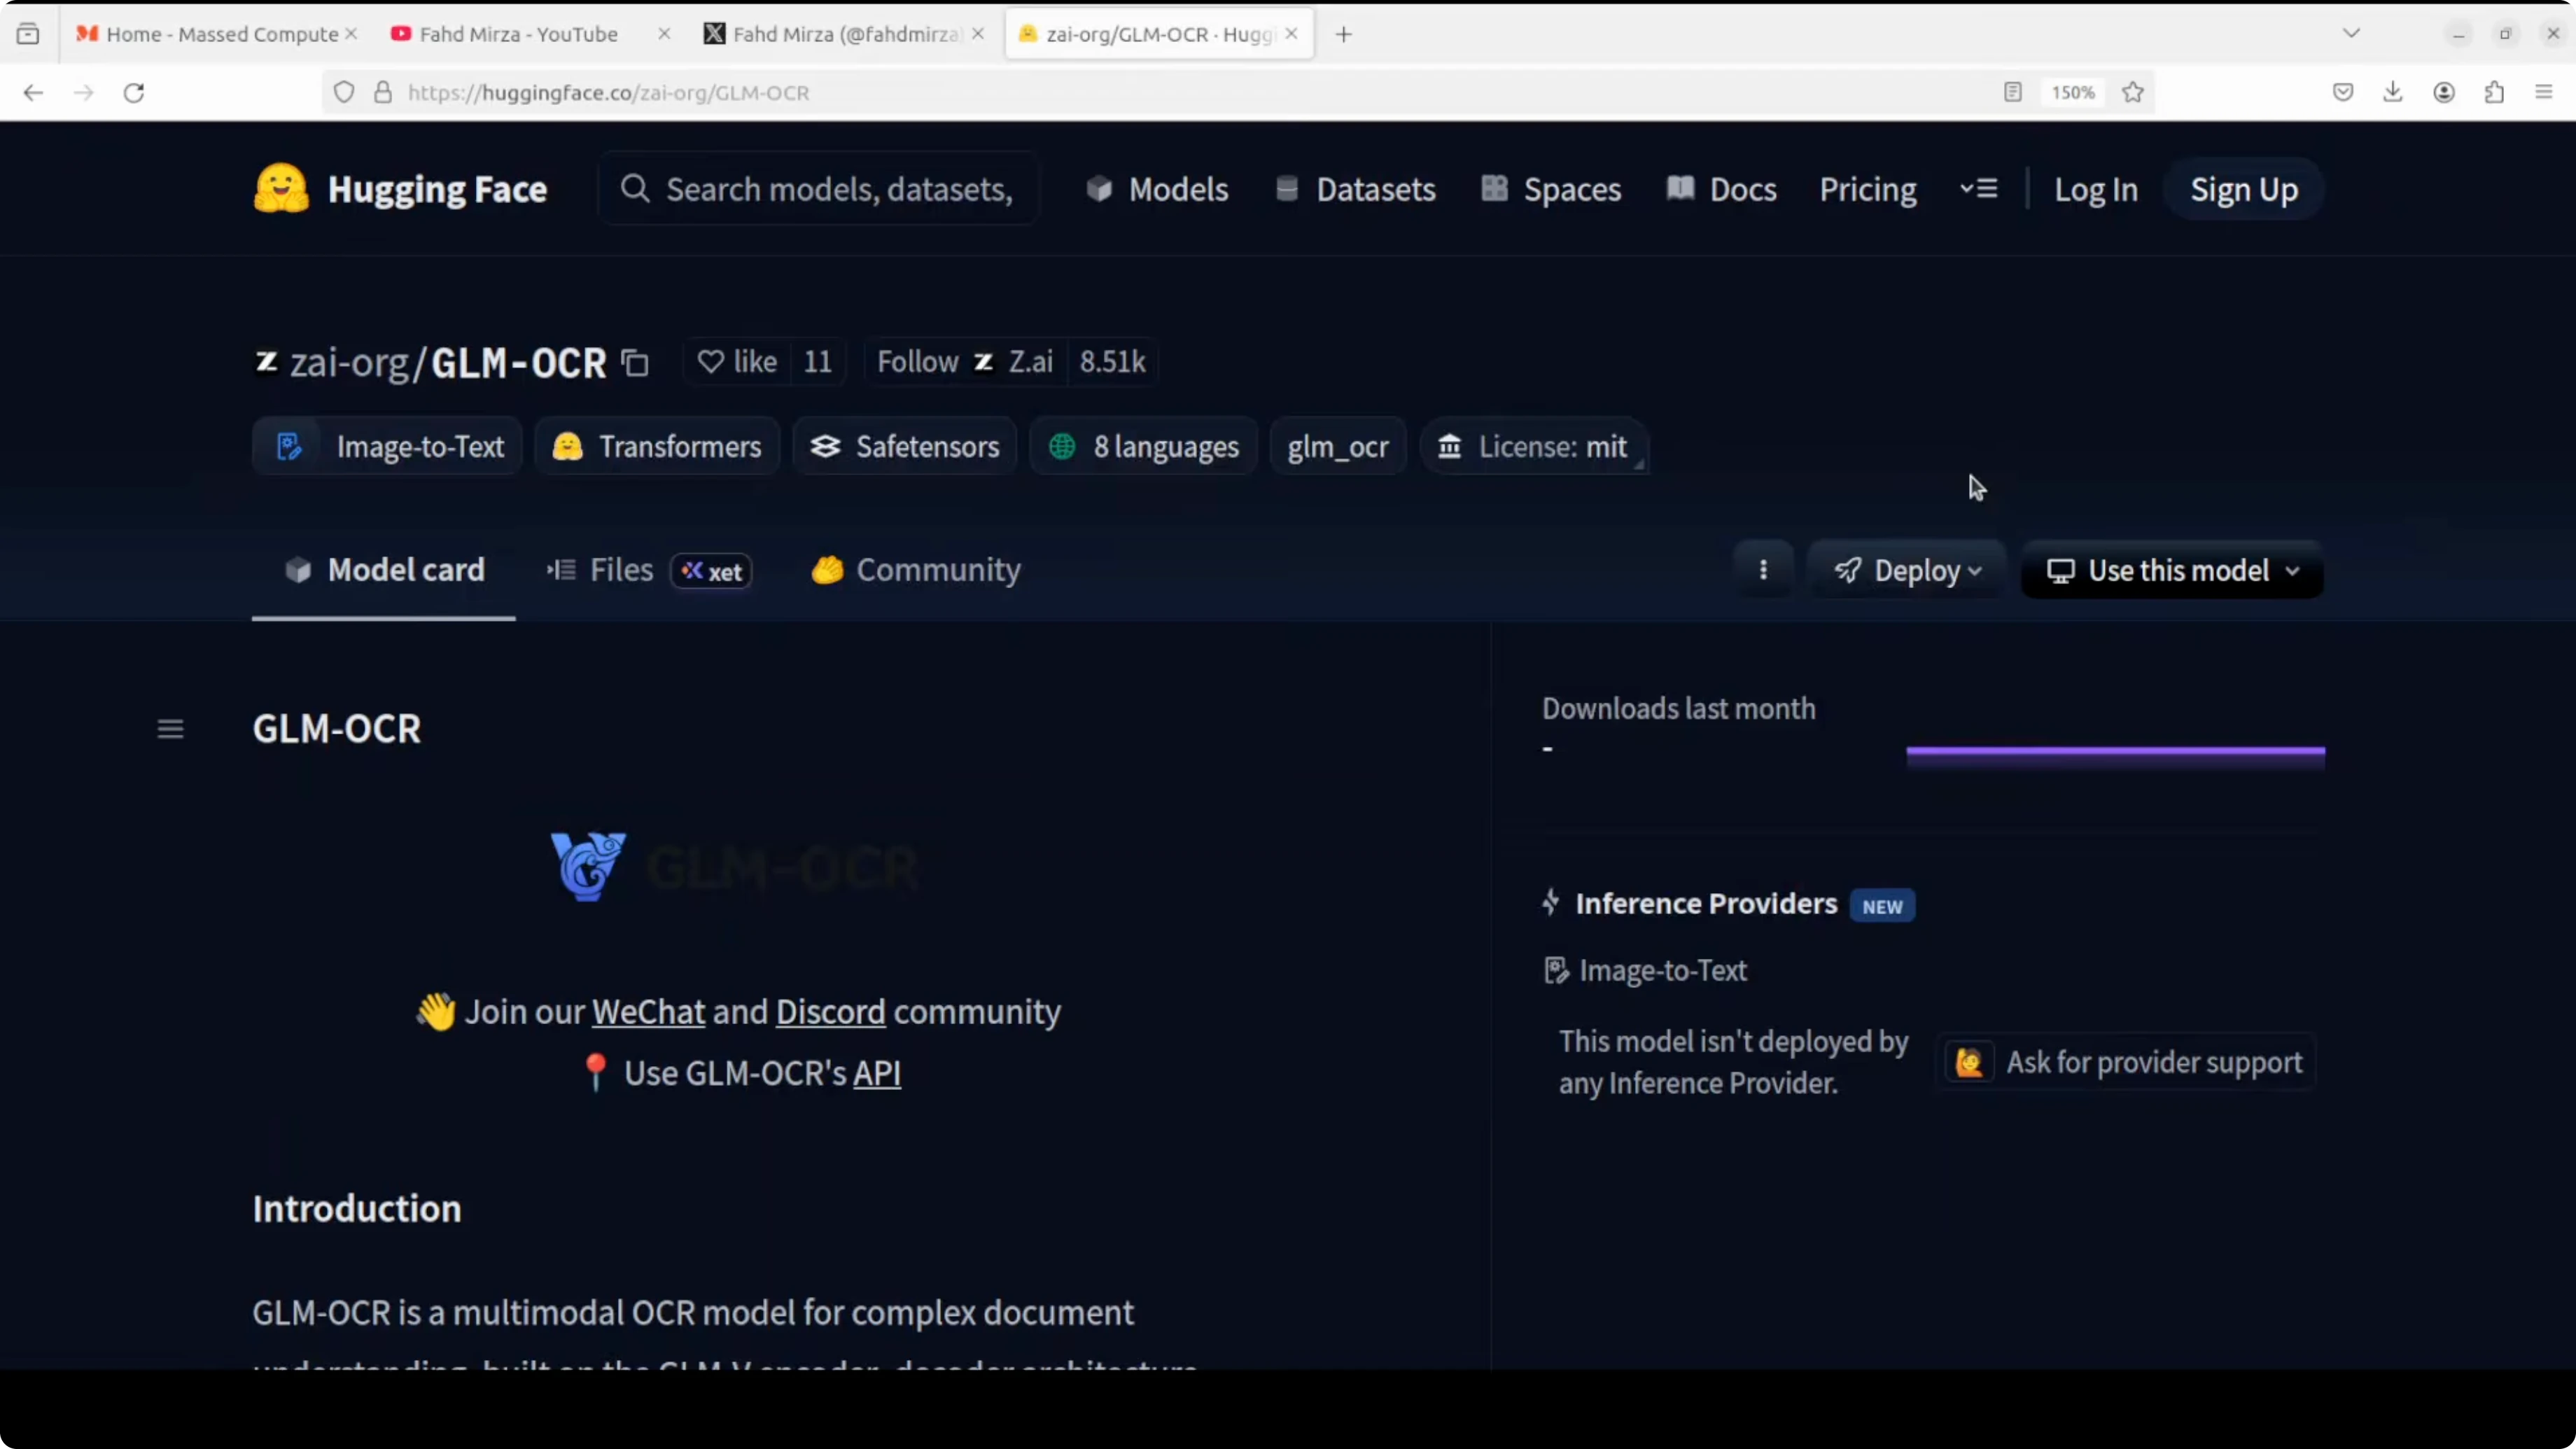Click the table of contents hamburger icon
This screenshot has width=2576, height=1449.
pos(171,729)
